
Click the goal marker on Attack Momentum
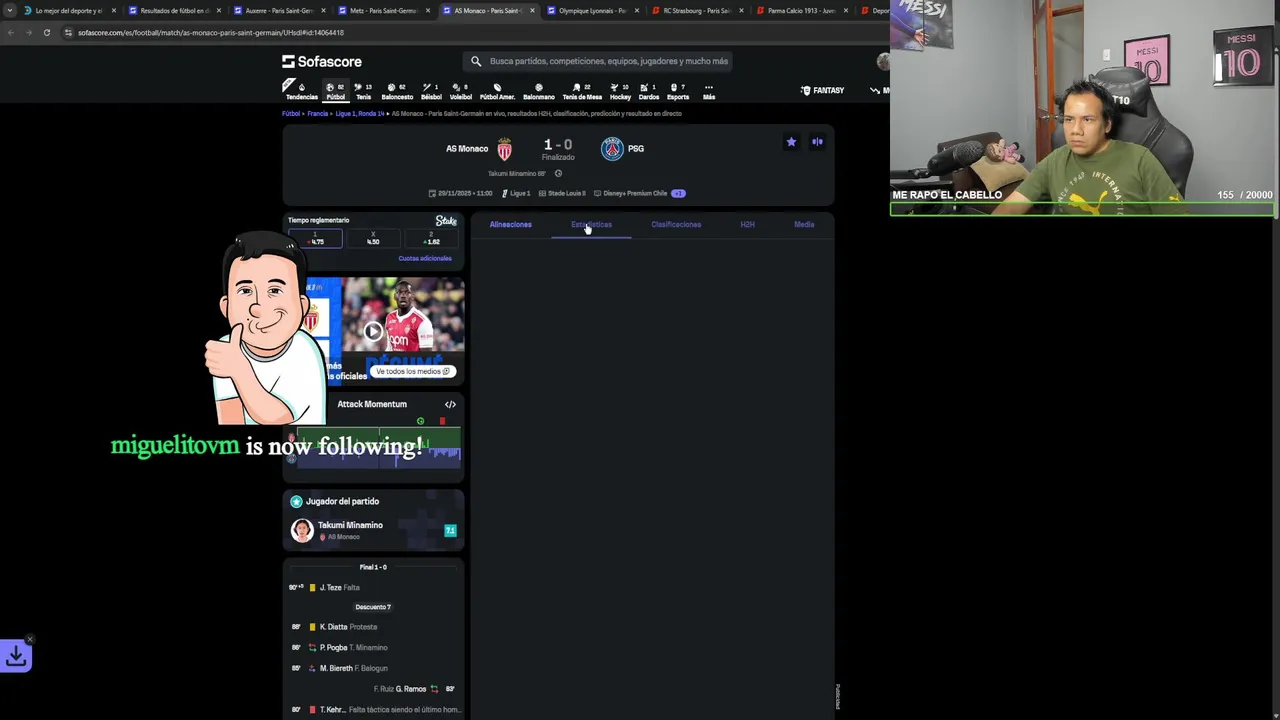point(420,421)
